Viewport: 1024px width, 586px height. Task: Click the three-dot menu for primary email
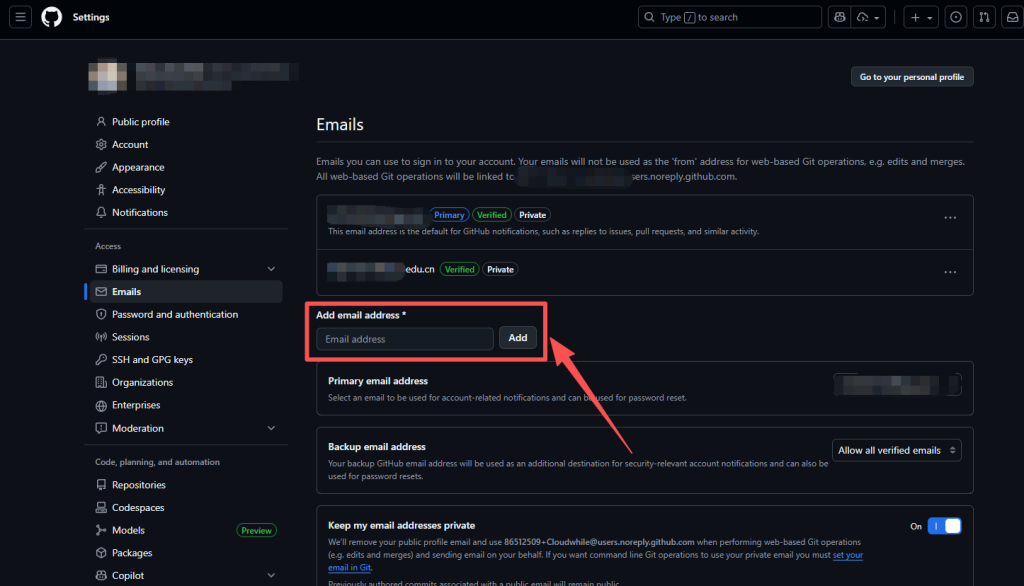[950, 217]
